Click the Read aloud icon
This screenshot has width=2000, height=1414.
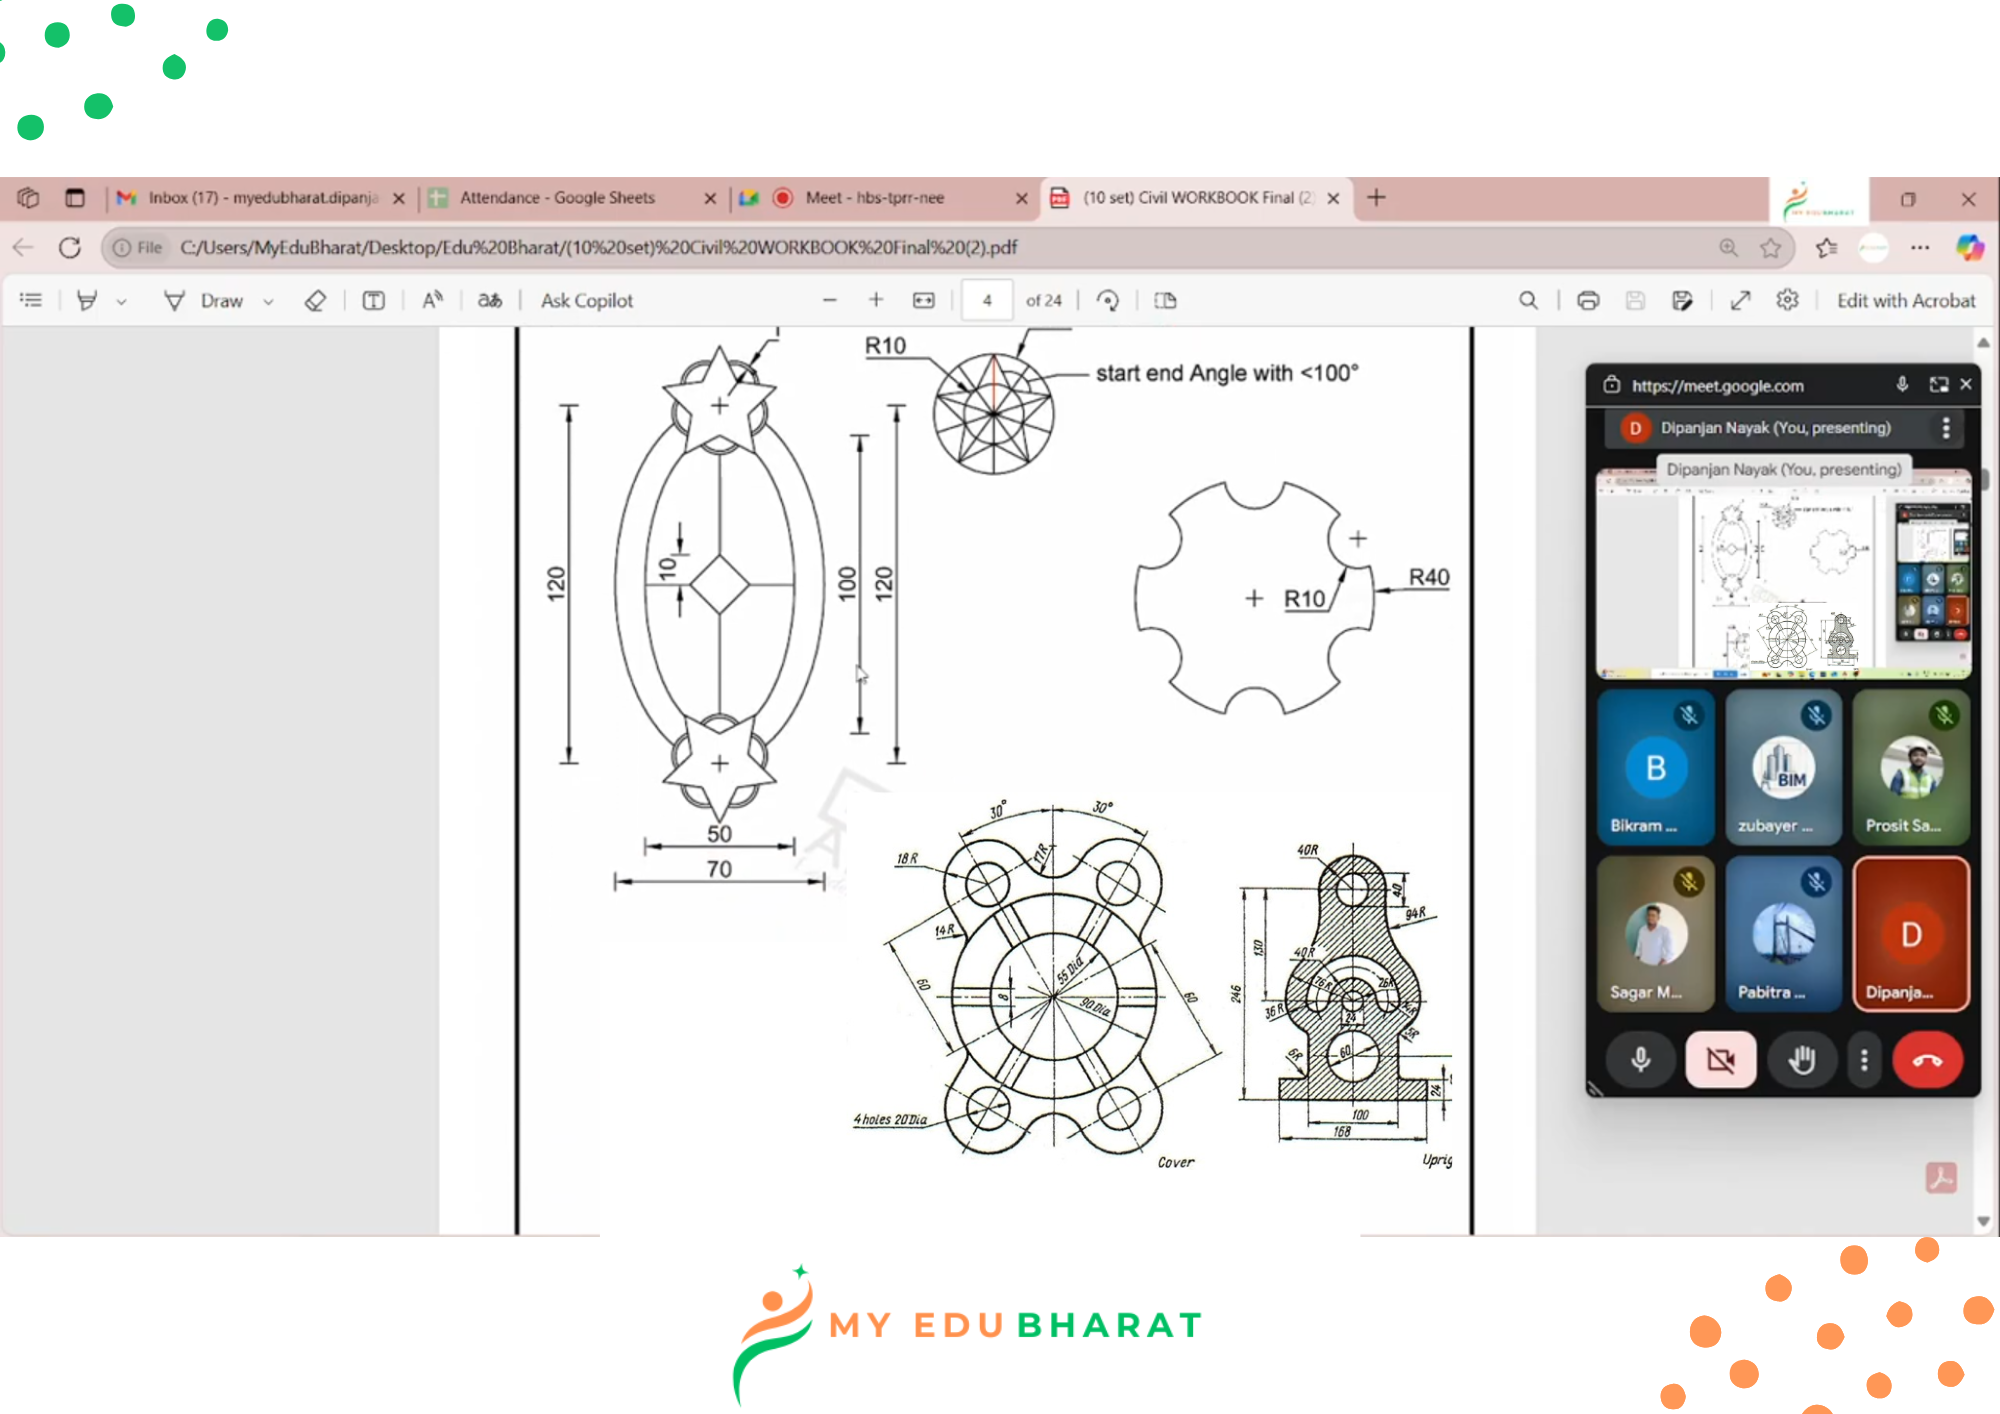pyautogui.click(x=432, y=301)
